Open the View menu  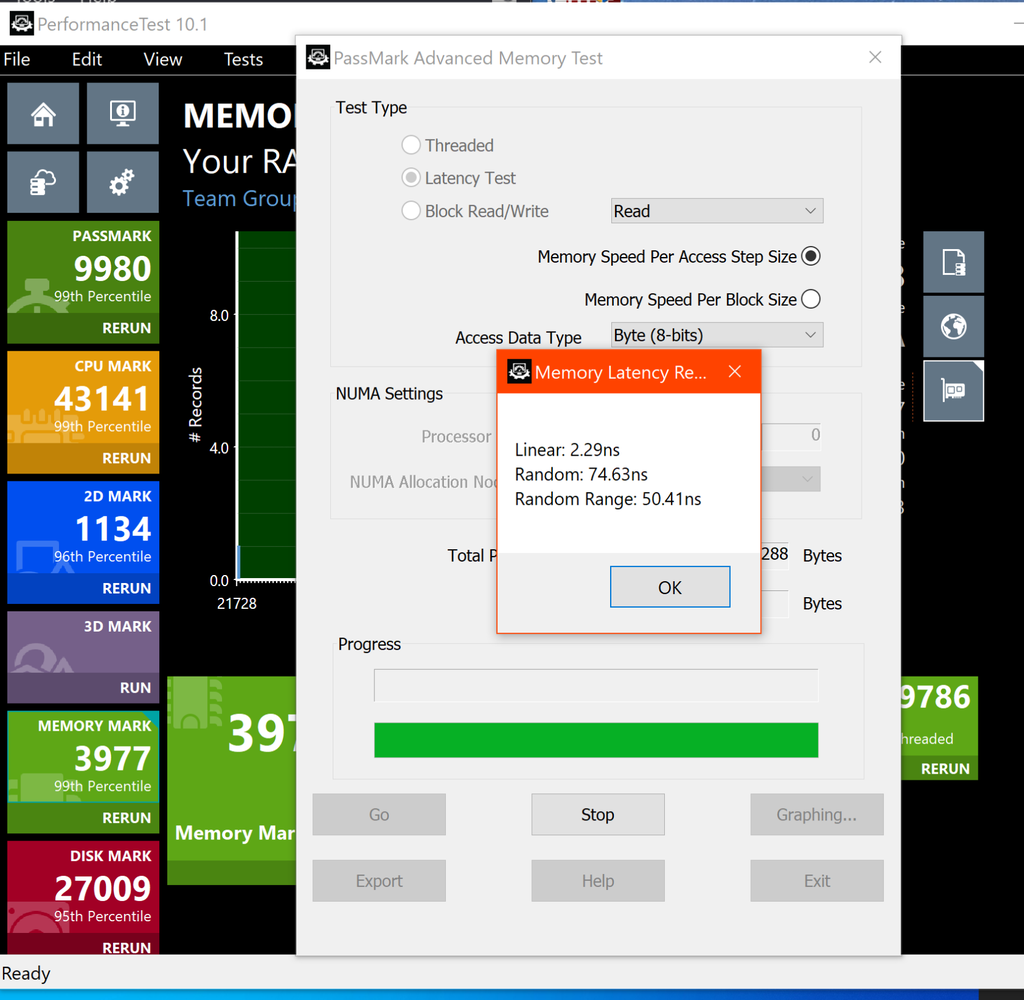click(x=163, y=59)
